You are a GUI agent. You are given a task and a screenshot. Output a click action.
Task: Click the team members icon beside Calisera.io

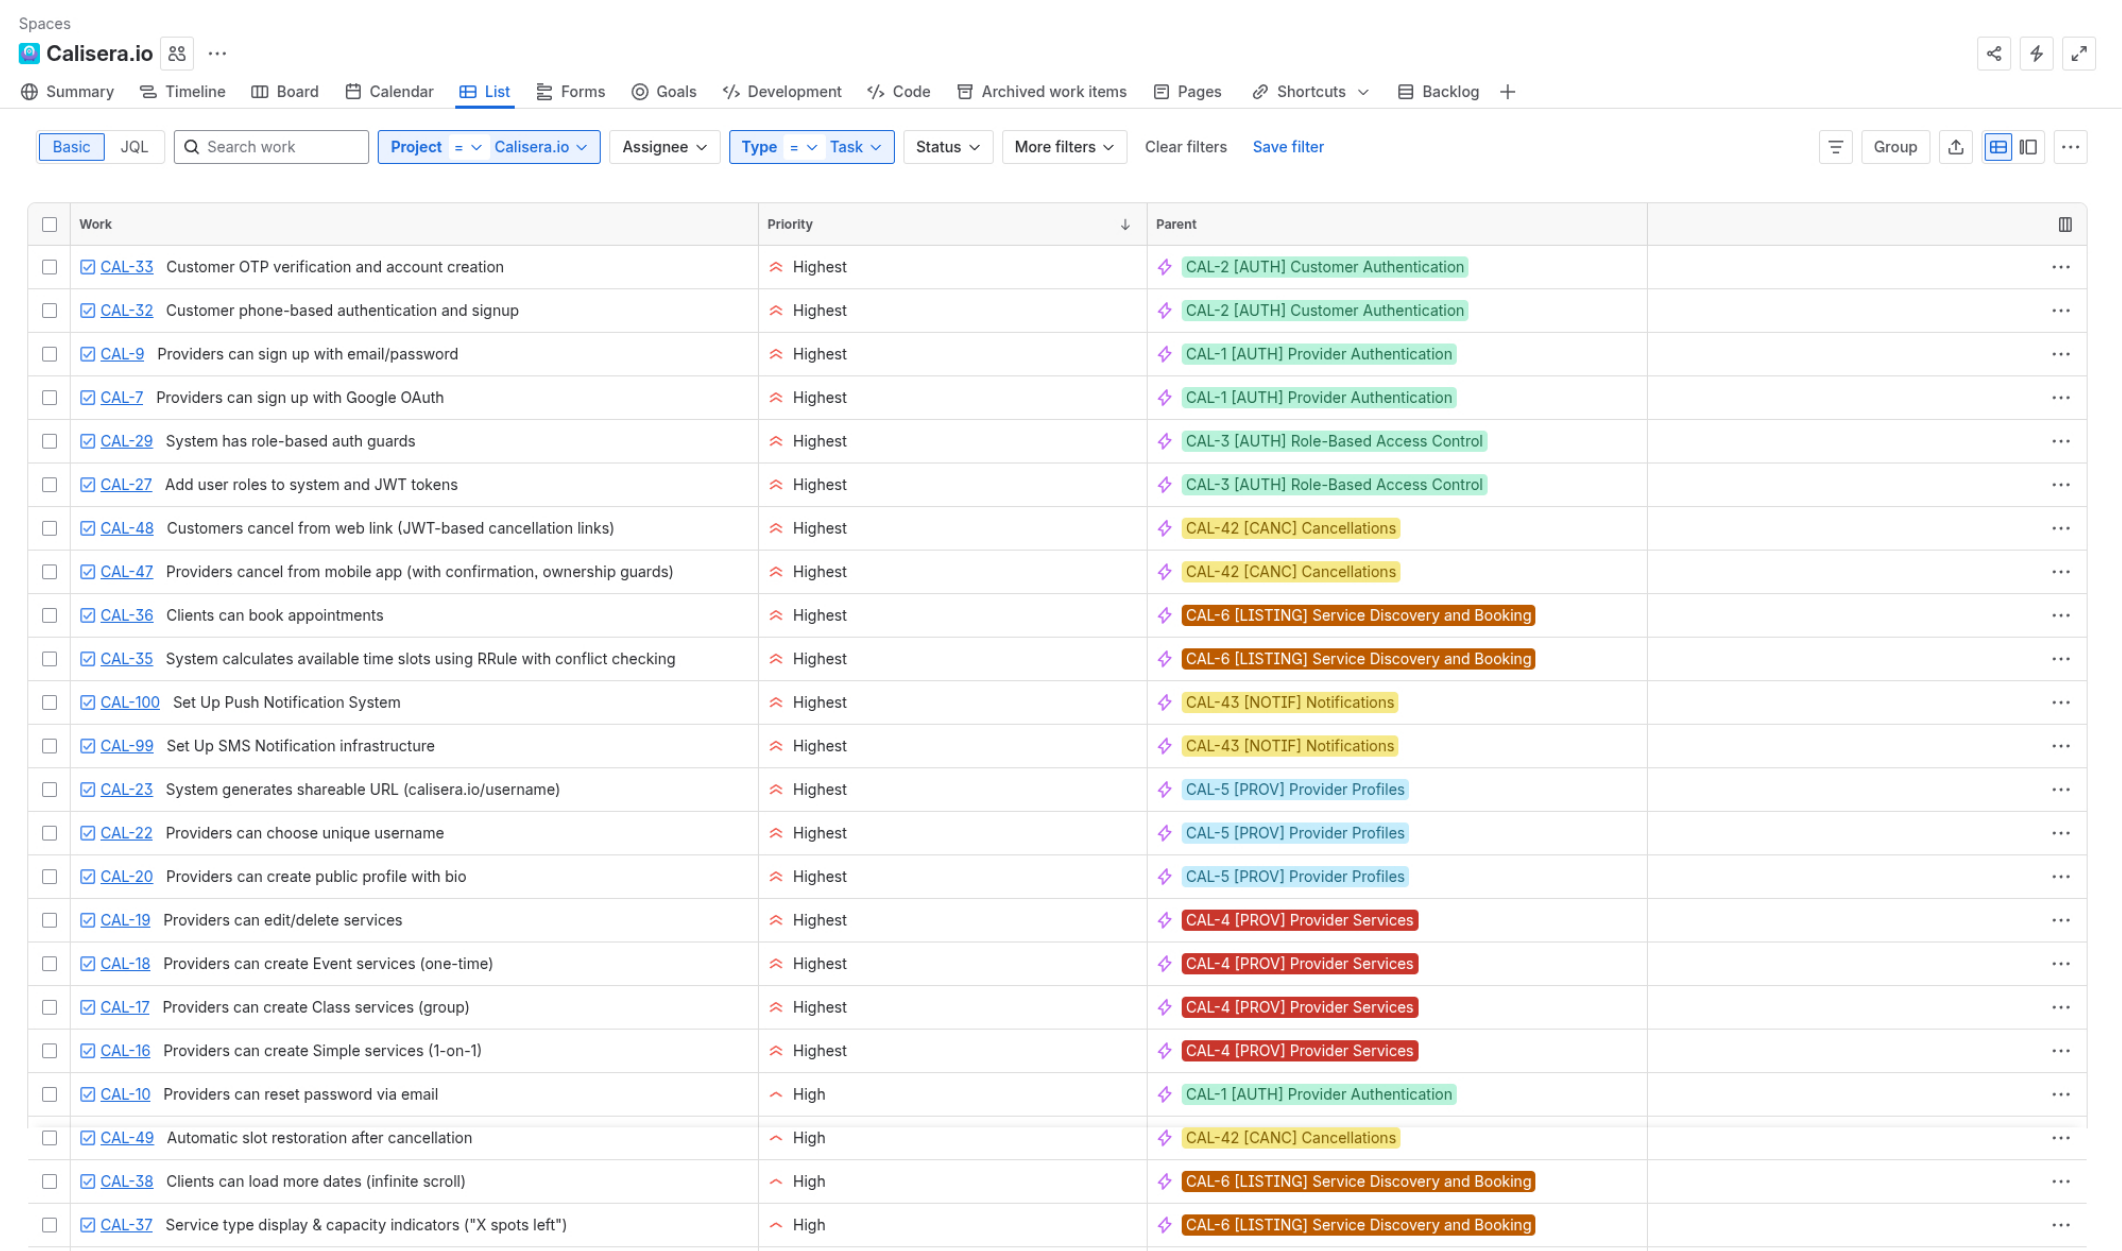coord(177,54)
